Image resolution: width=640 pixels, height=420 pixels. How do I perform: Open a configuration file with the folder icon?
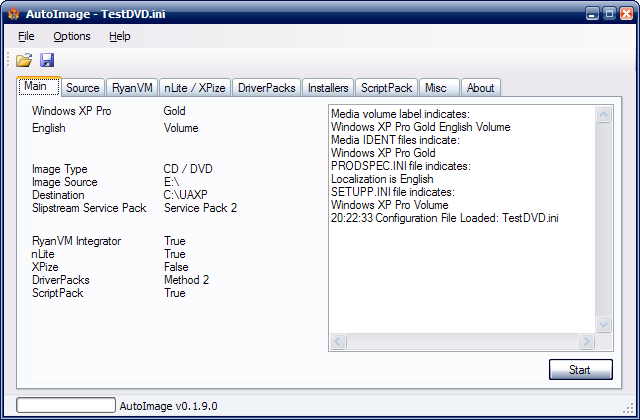[x=24, y=60]
